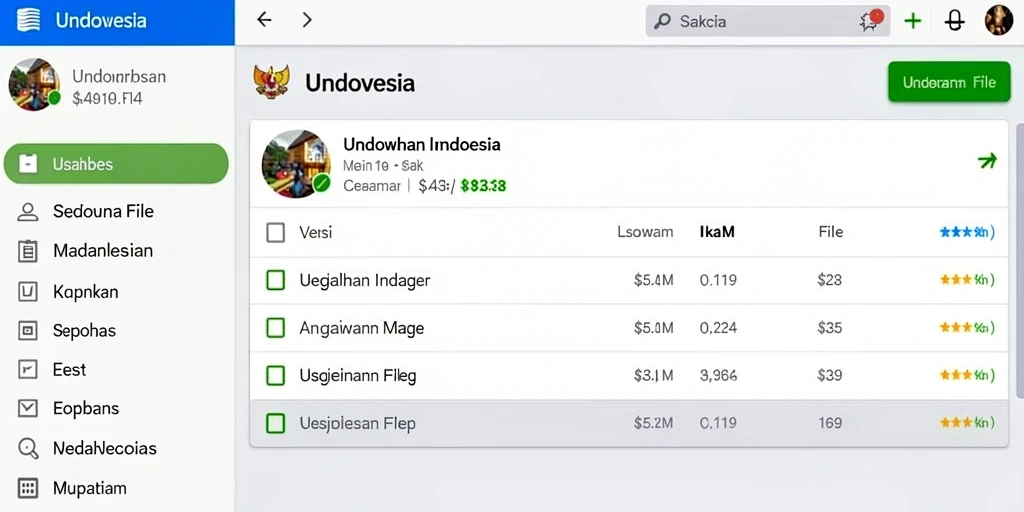Click the red-badged icon in search bar
Image resolution: width=1024 pixels, height=512 pixels.
pyautogui.click(x=871, y=20)
